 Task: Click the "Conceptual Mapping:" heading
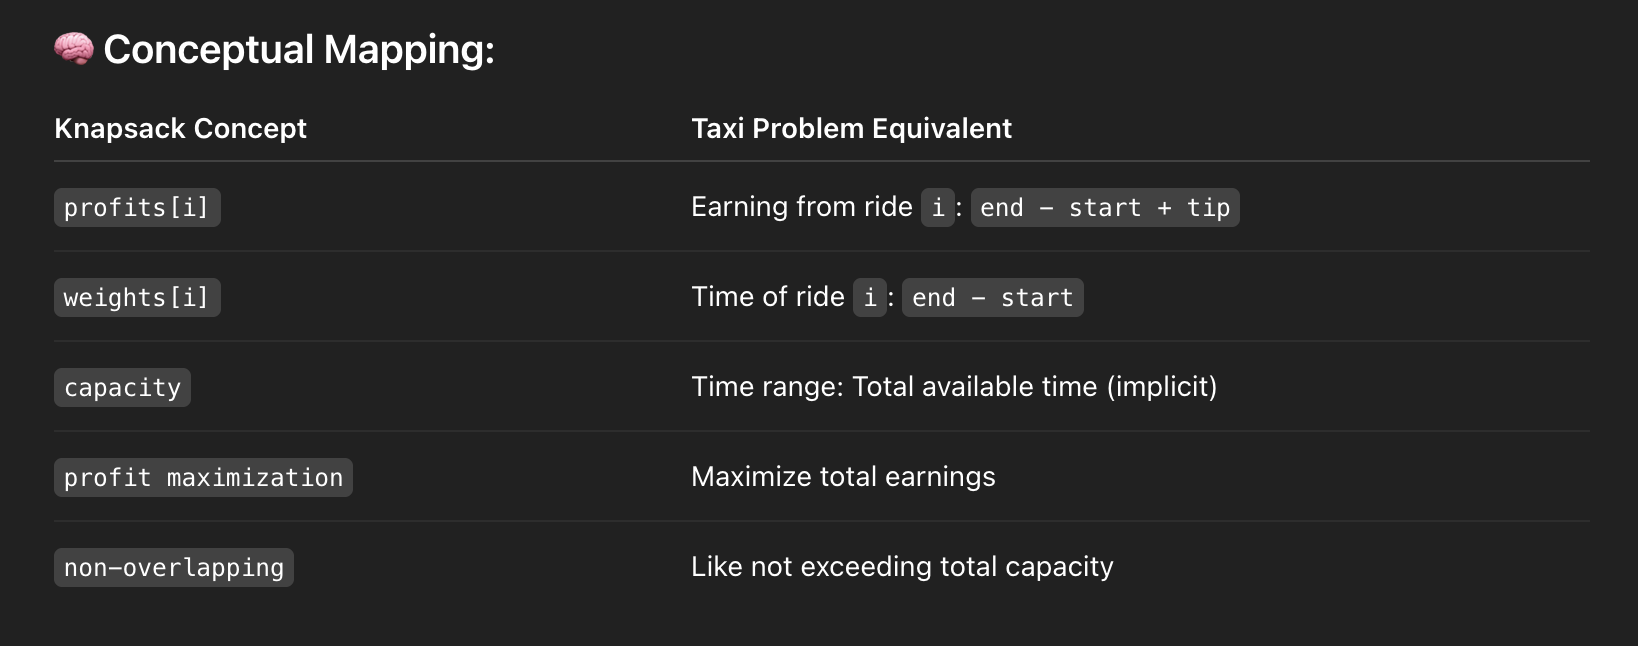pyautogui.click(x=299, y=49)
